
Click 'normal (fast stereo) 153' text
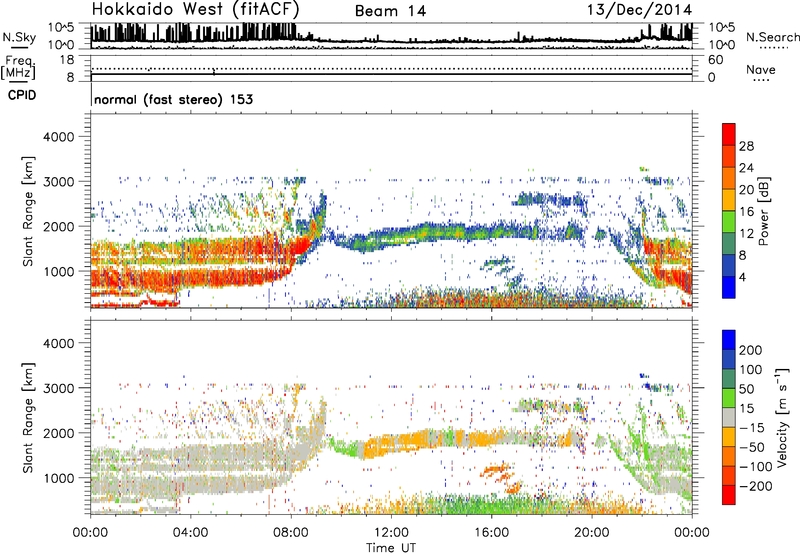click(173, 99)
